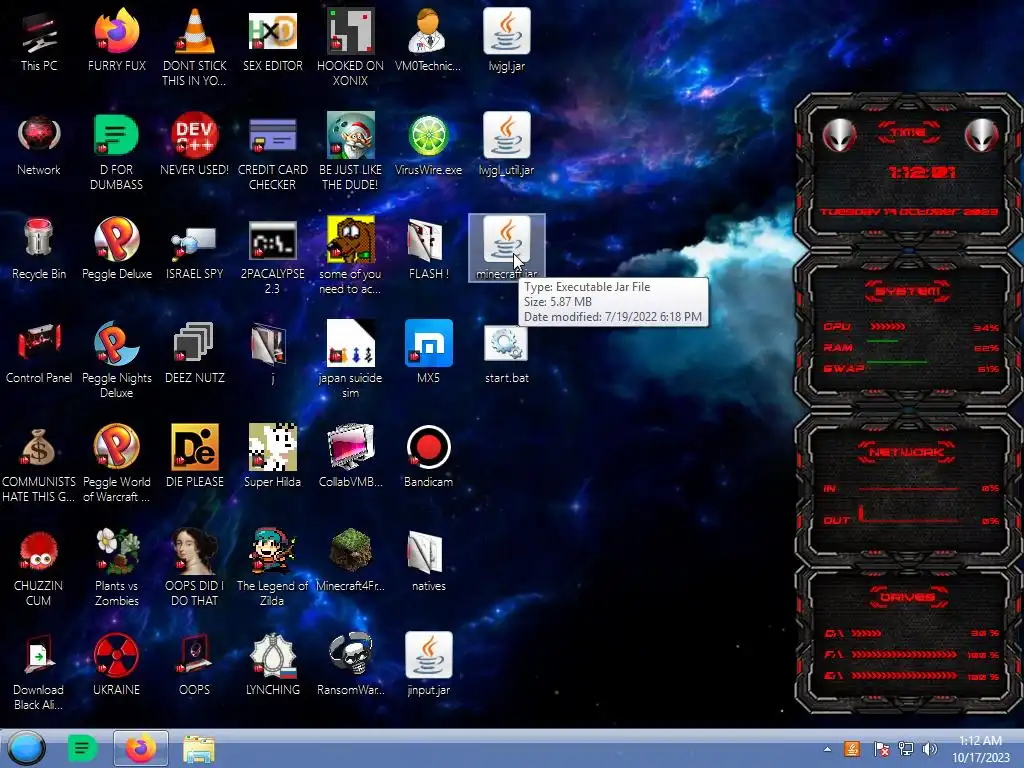Open Action Center flag tray icon
This screenshot has height=768, width=1024.
[x=881, y=749]
